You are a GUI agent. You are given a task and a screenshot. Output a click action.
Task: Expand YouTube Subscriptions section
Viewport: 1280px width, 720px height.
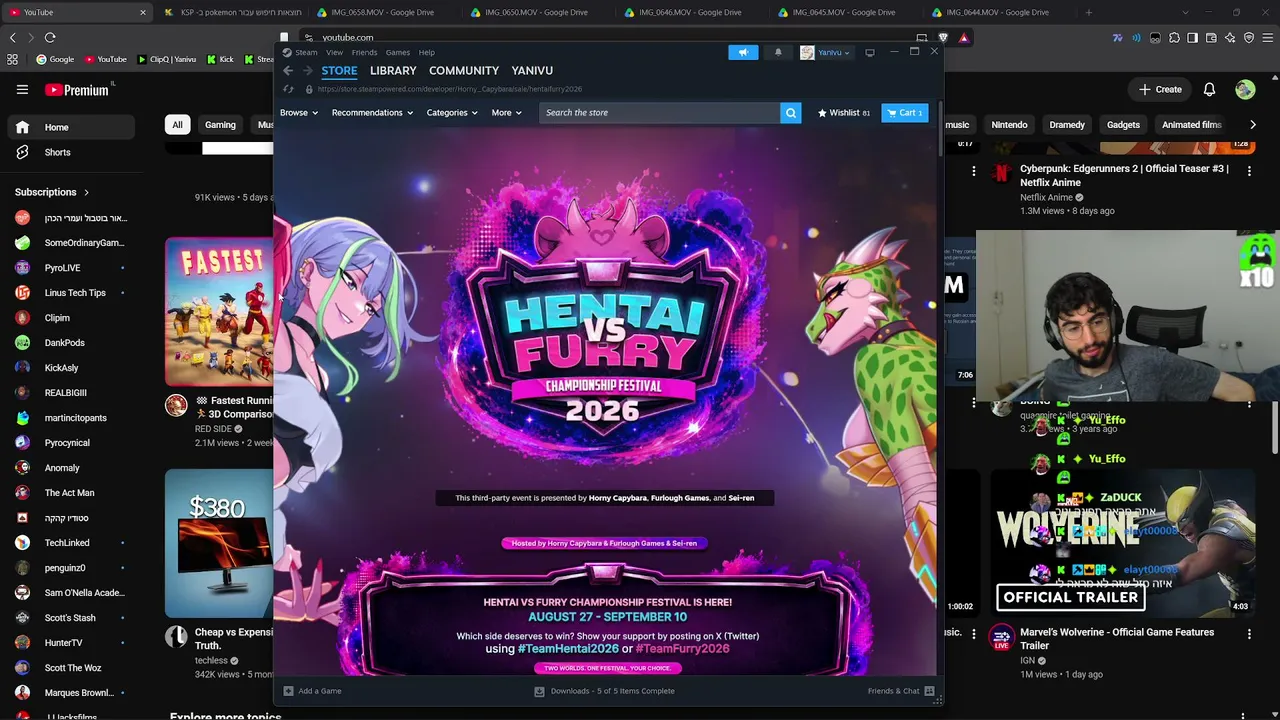click(52, 192)
